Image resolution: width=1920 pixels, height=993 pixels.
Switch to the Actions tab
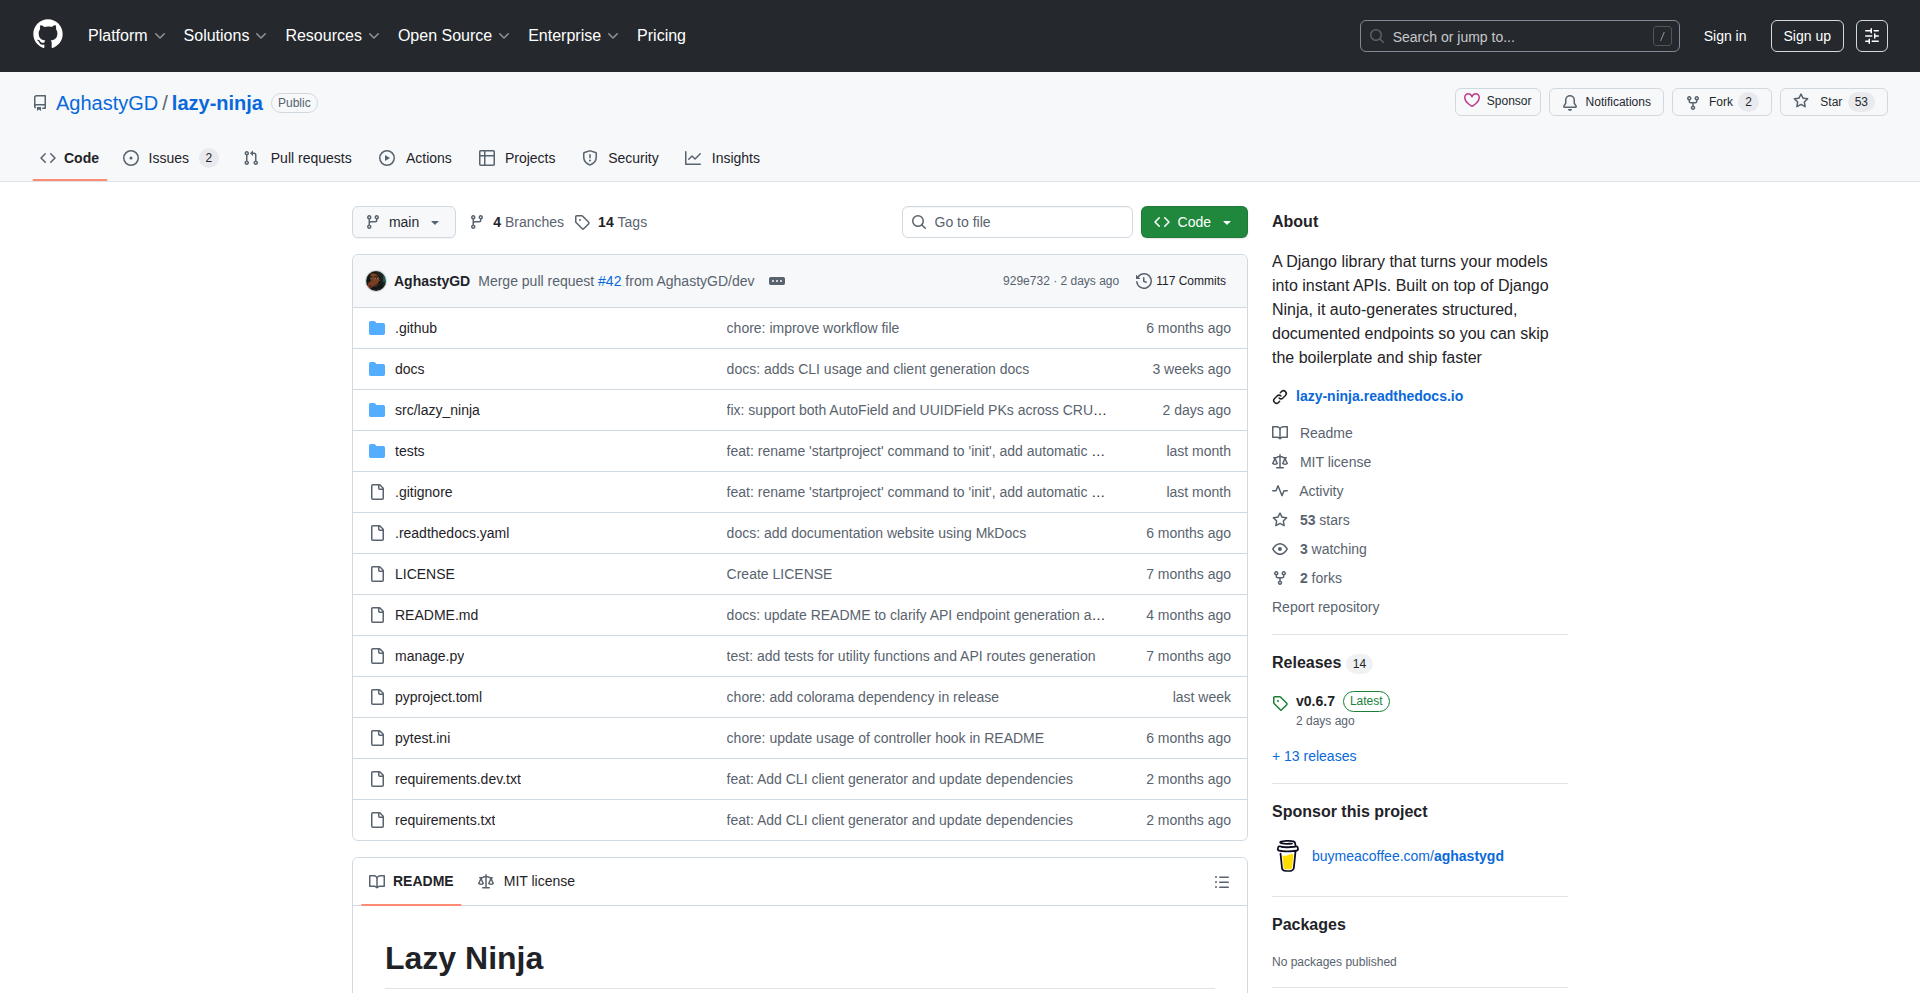tap(416, 158)
